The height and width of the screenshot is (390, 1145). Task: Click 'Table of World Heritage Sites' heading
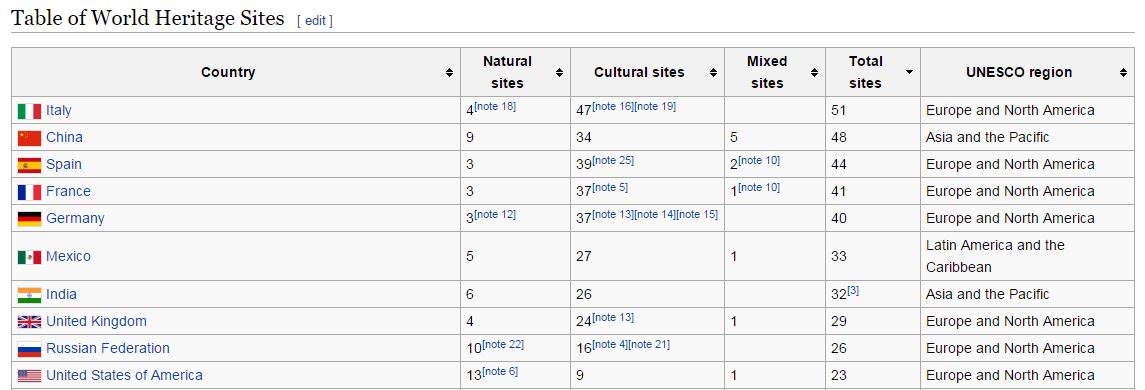coord(148,18)
